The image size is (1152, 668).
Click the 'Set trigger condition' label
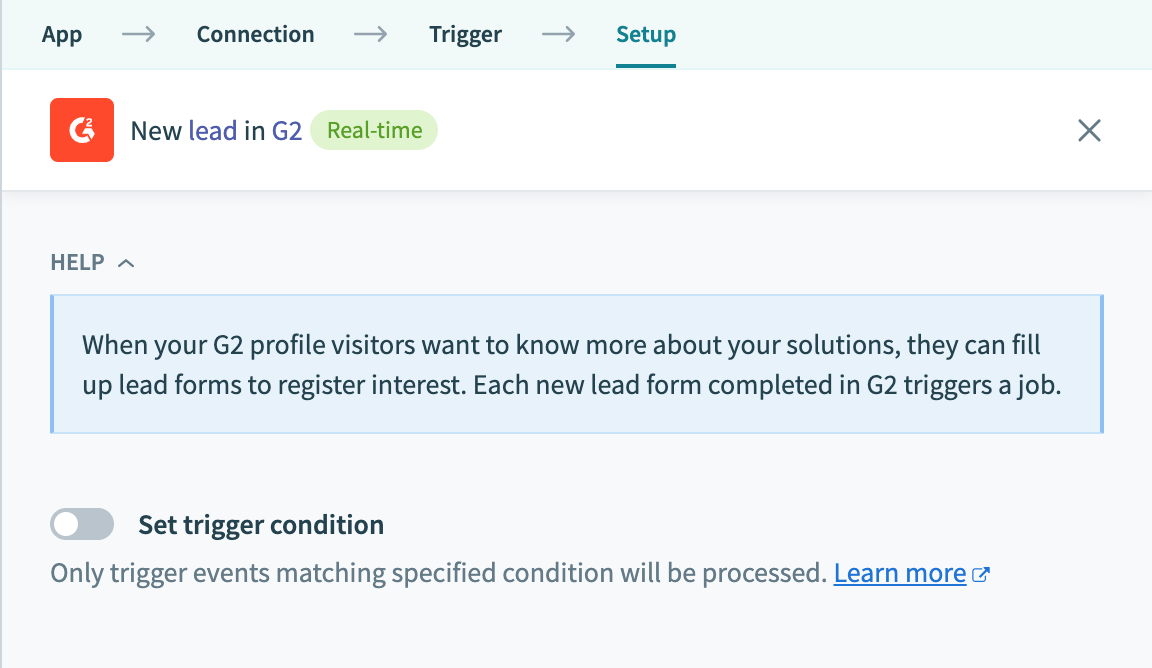[x=261, y=525]
